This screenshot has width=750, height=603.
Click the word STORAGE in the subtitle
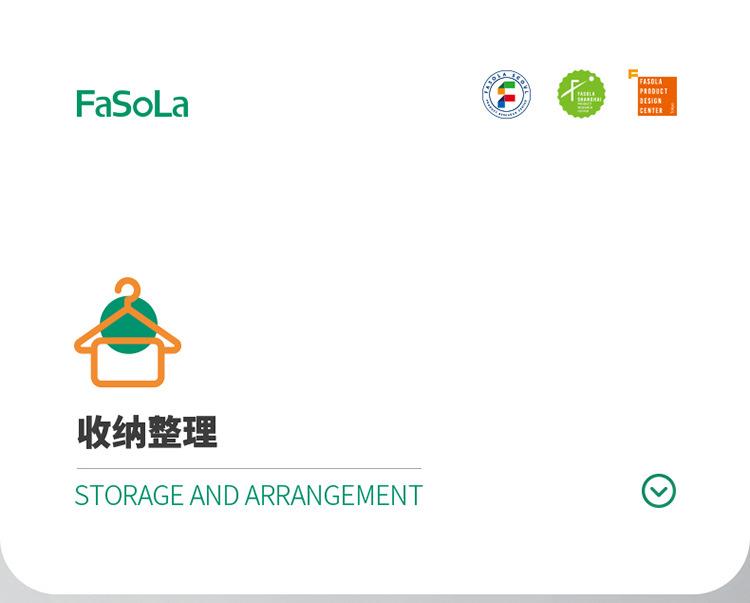point(129,495)
